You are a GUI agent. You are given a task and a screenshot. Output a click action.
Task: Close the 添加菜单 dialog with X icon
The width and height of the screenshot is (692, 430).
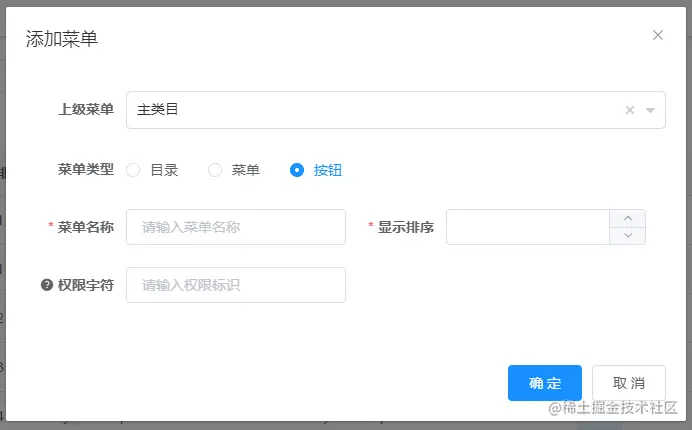point(658,35)
